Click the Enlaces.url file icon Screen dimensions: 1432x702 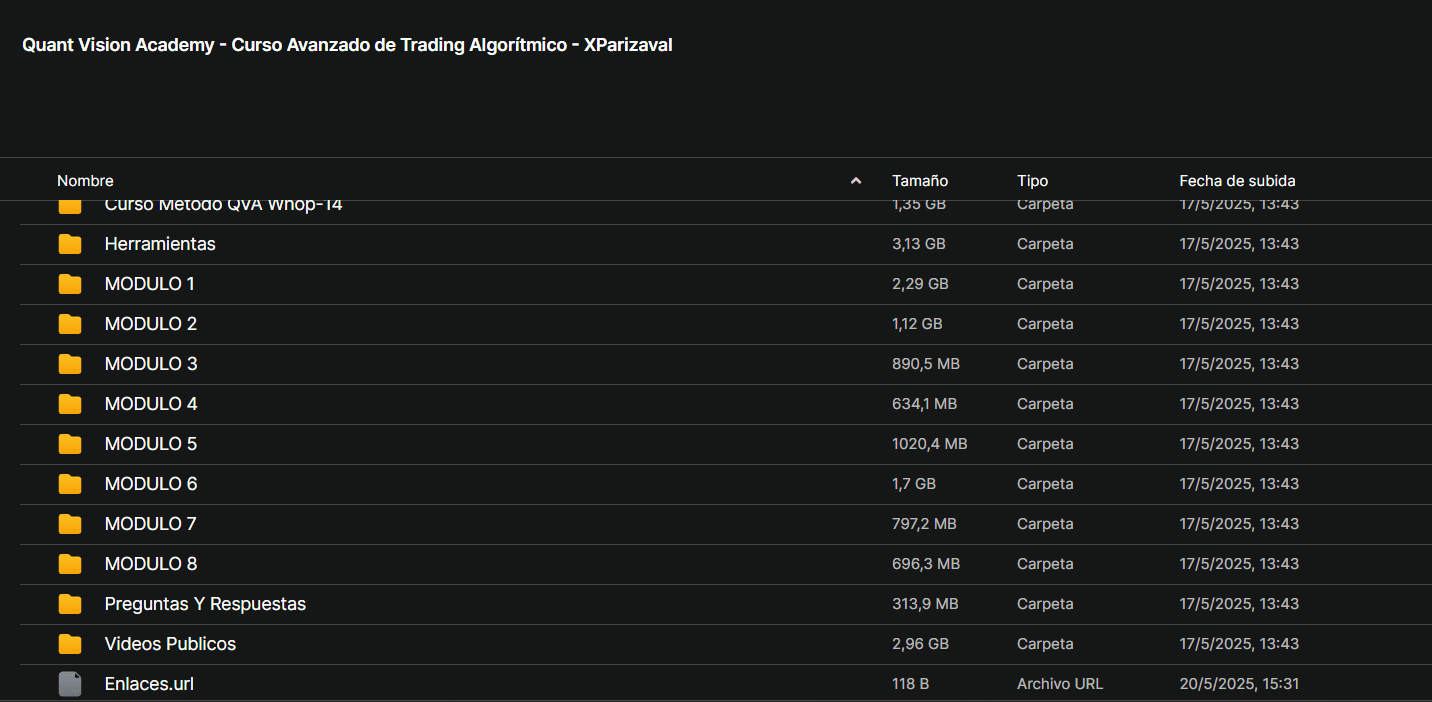pos(70,684)
